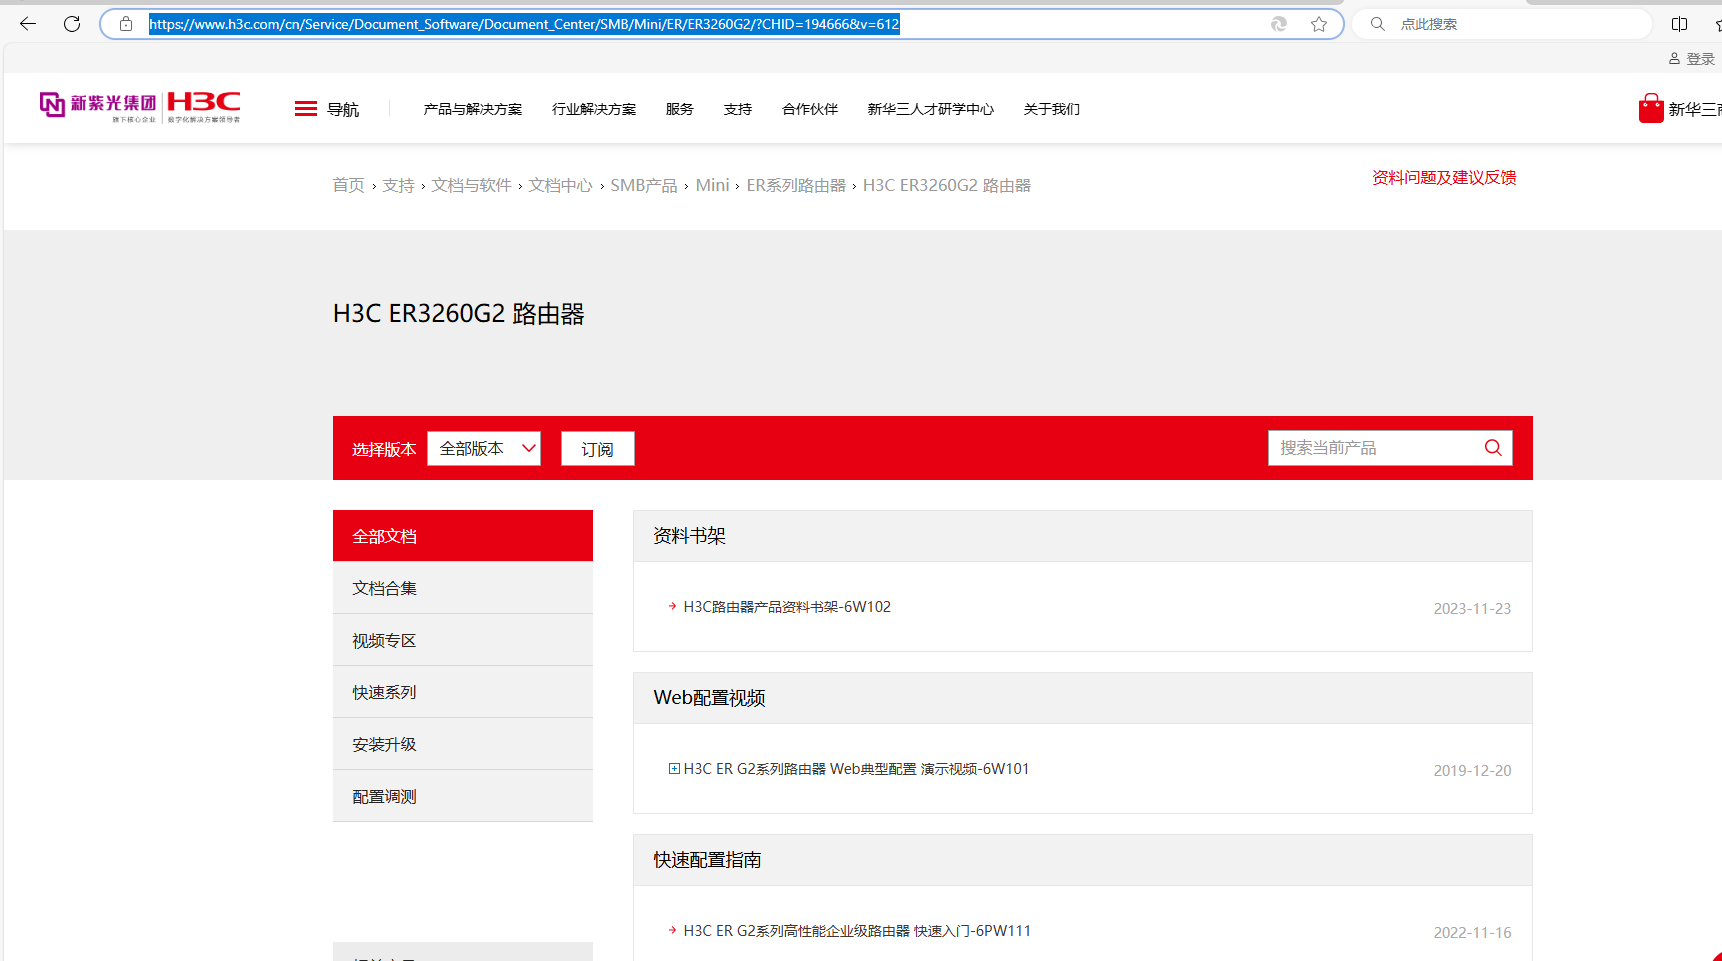Click 资料问题及建议反馈 link
The width and height of the screenshot is (1722, 961).
[1444, 177]
